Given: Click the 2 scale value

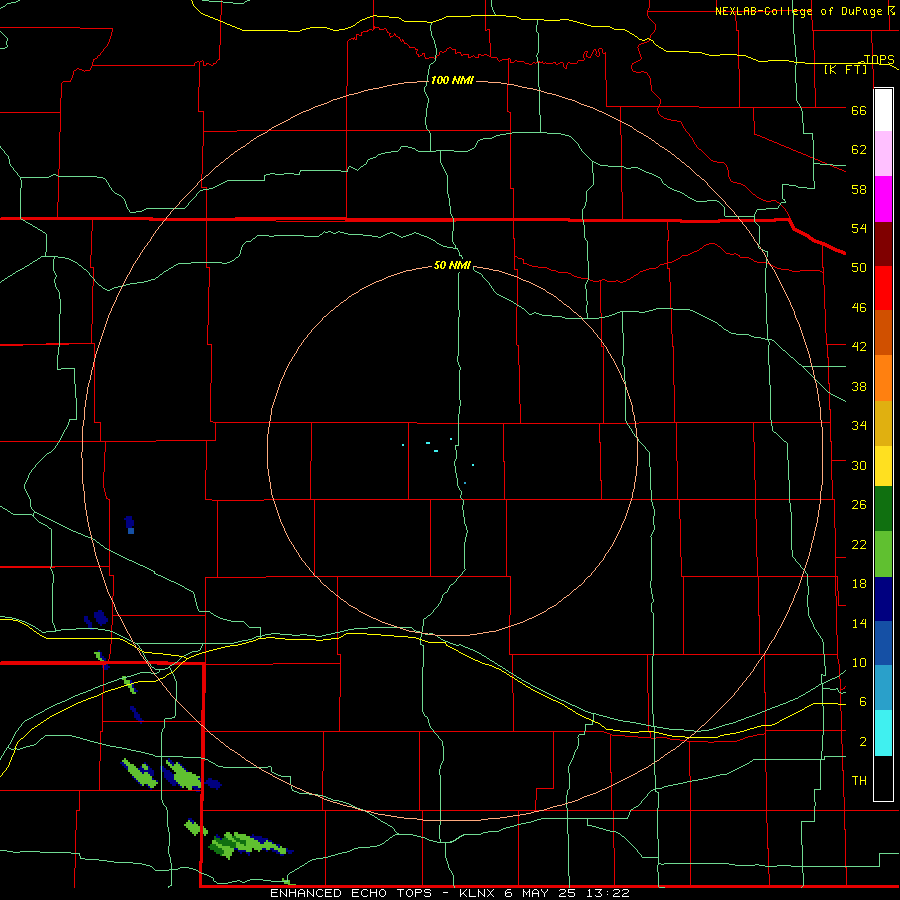Looking at the screenshot, I should point(863,742).
